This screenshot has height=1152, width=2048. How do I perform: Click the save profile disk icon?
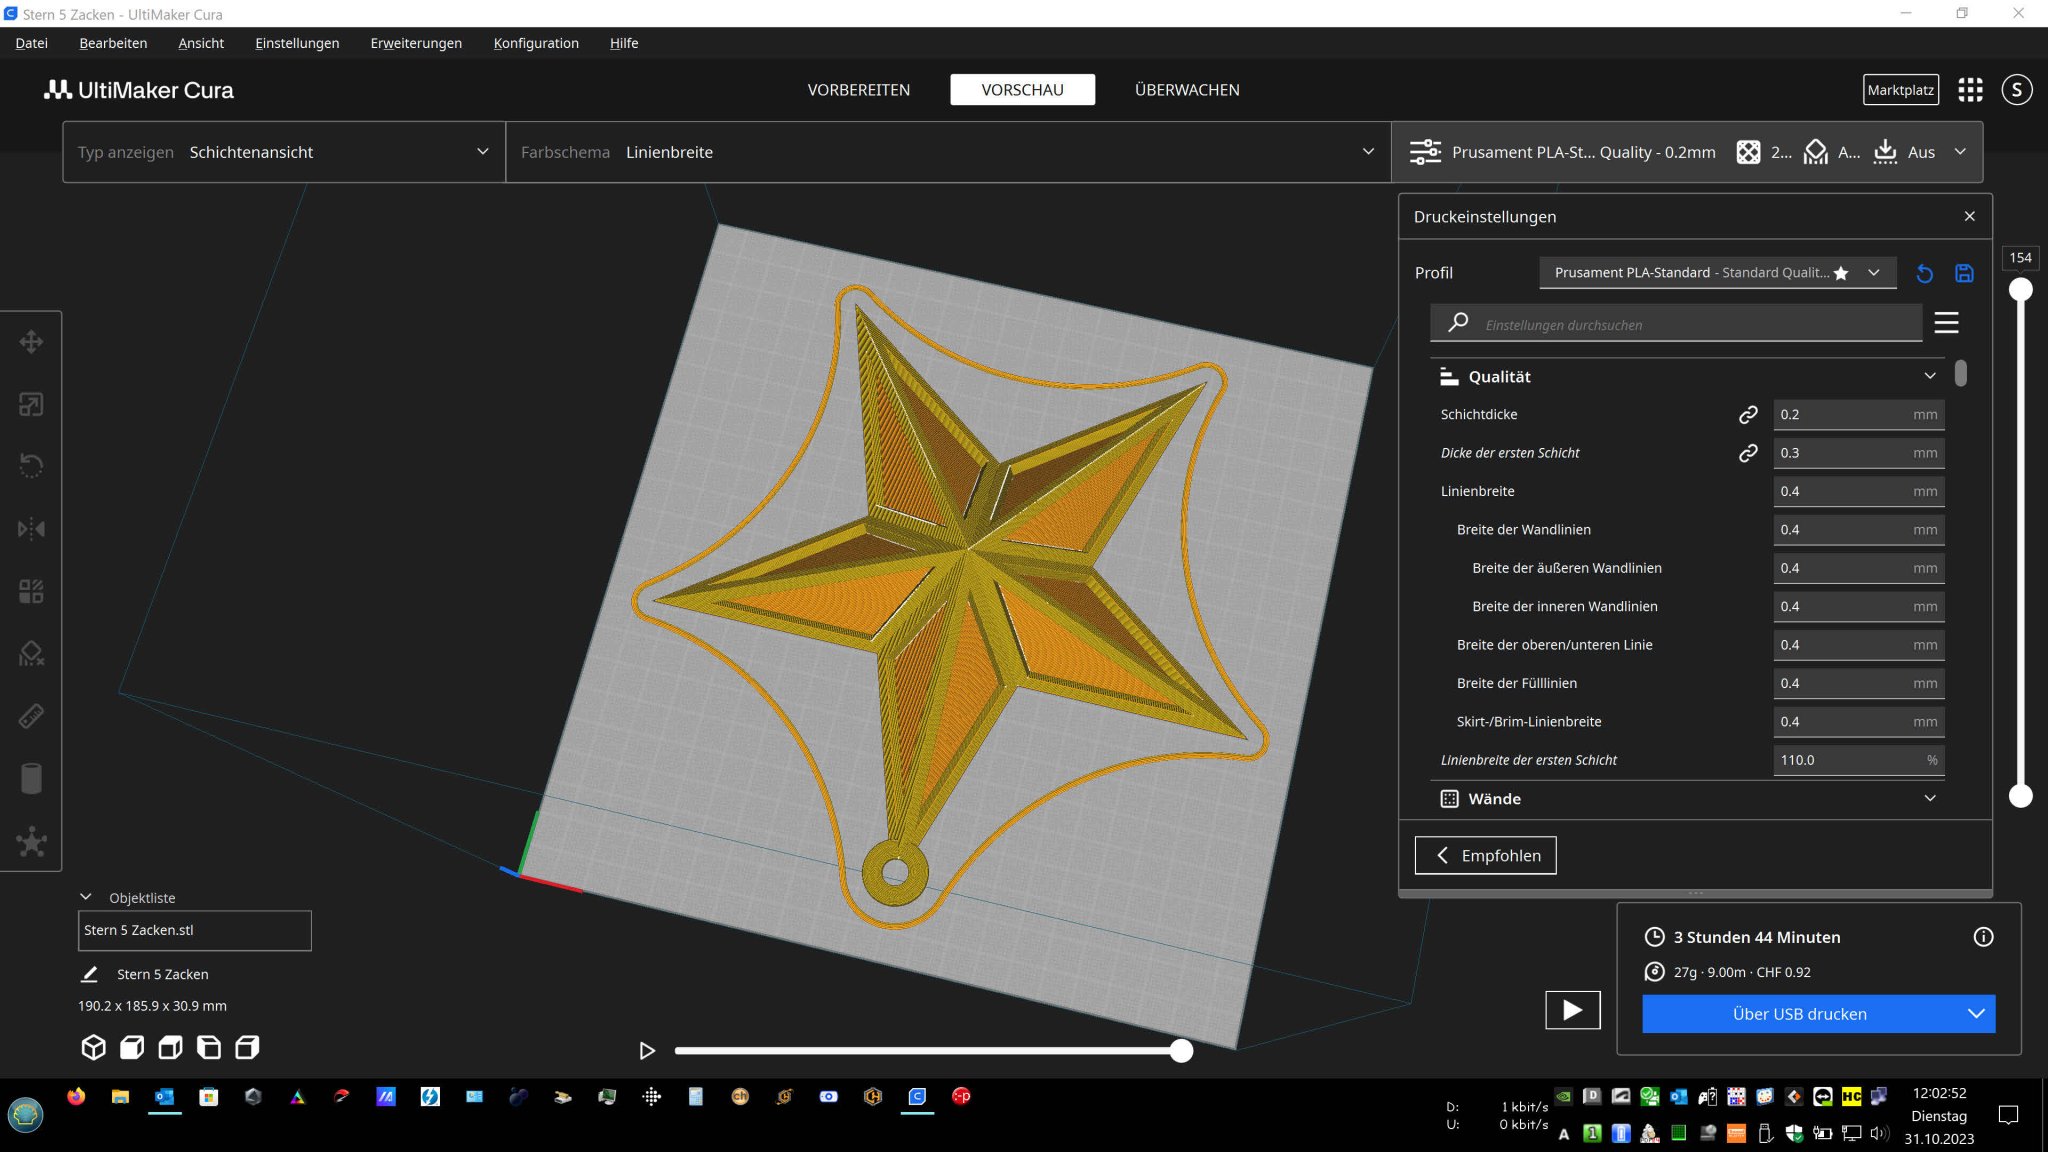pos(1964,273)
